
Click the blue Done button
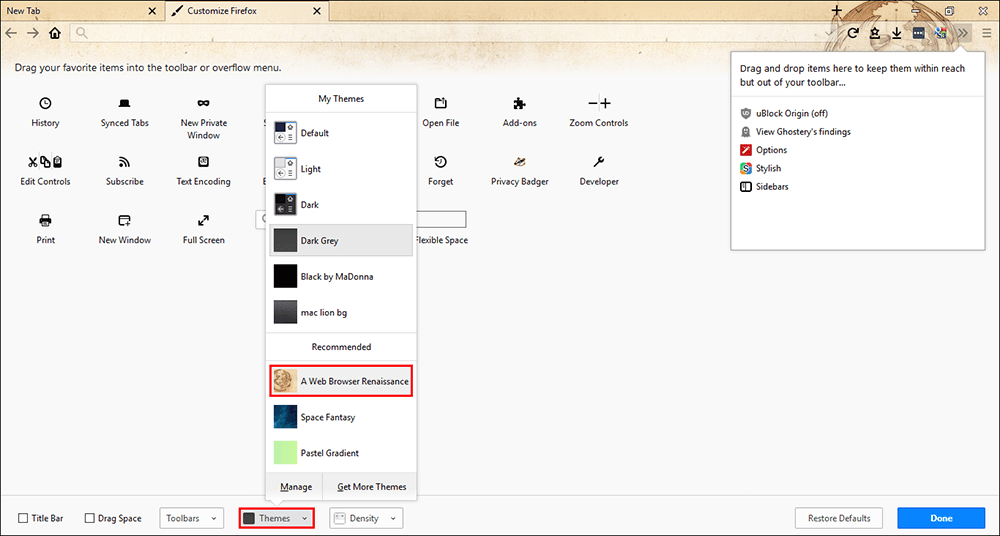(941, 518)
